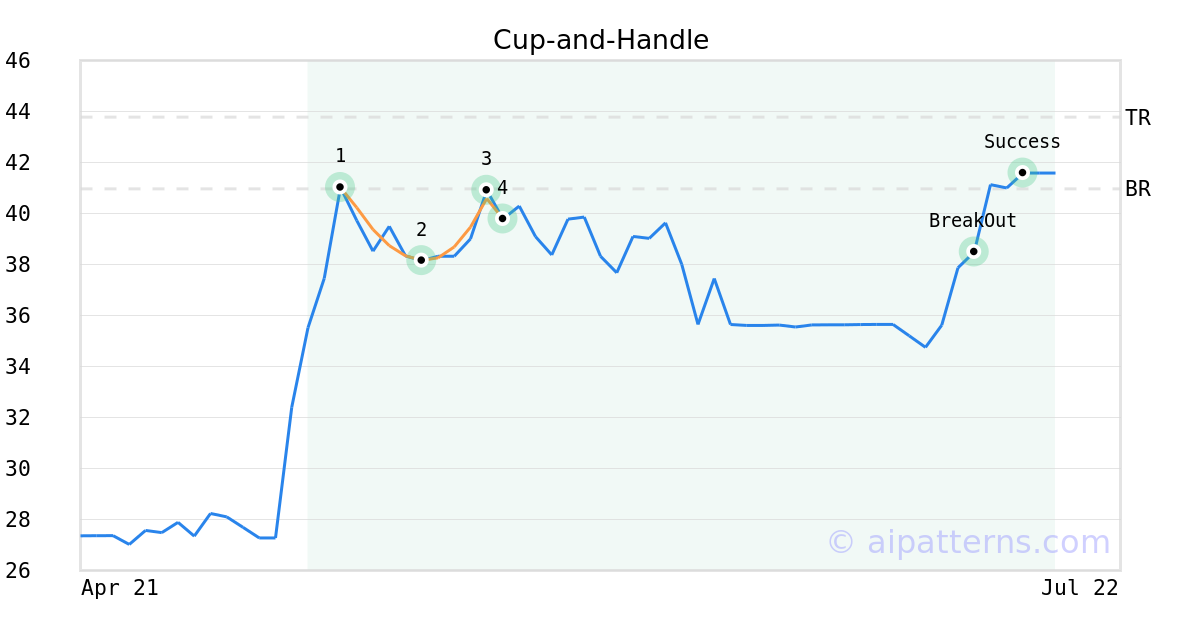The height and width of the screenshot is (630, 1200).
Task: Click the Jul 22 end date label
Action: [x=1079, y=588]
